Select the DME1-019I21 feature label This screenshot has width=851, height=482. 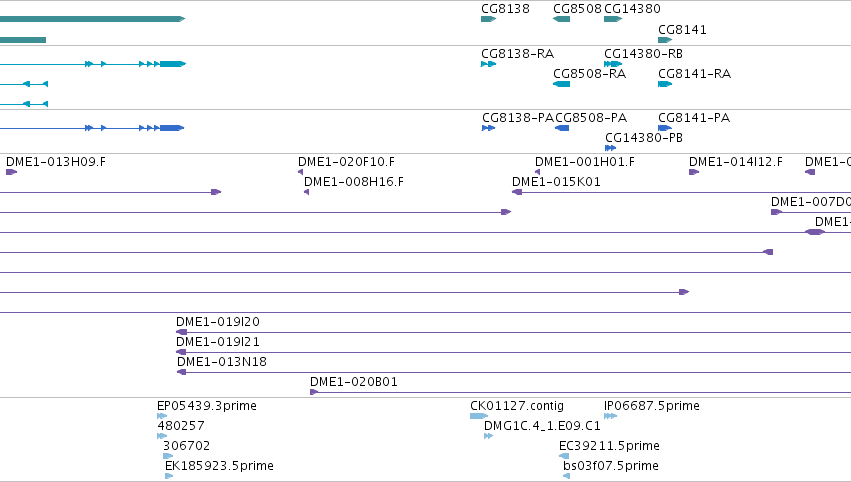218,342
